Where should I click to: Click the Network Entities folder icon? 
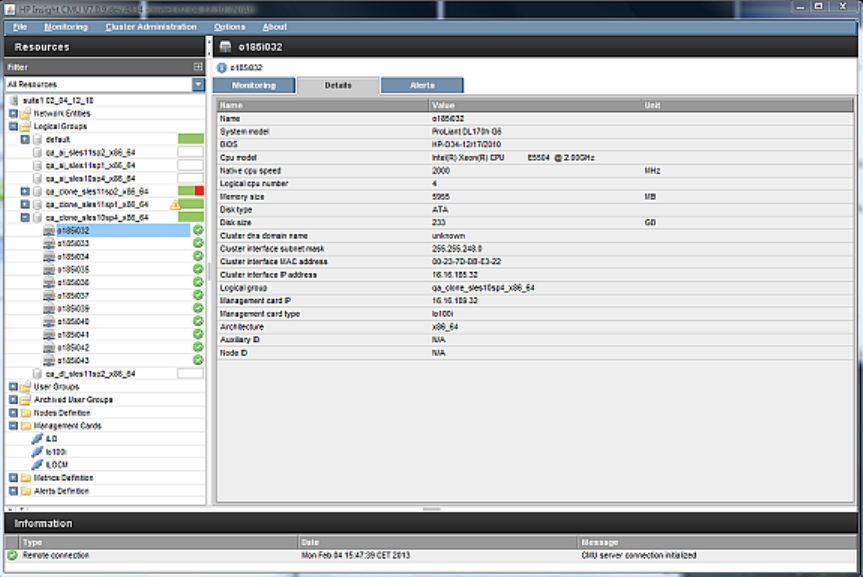(x=25, y=113)
